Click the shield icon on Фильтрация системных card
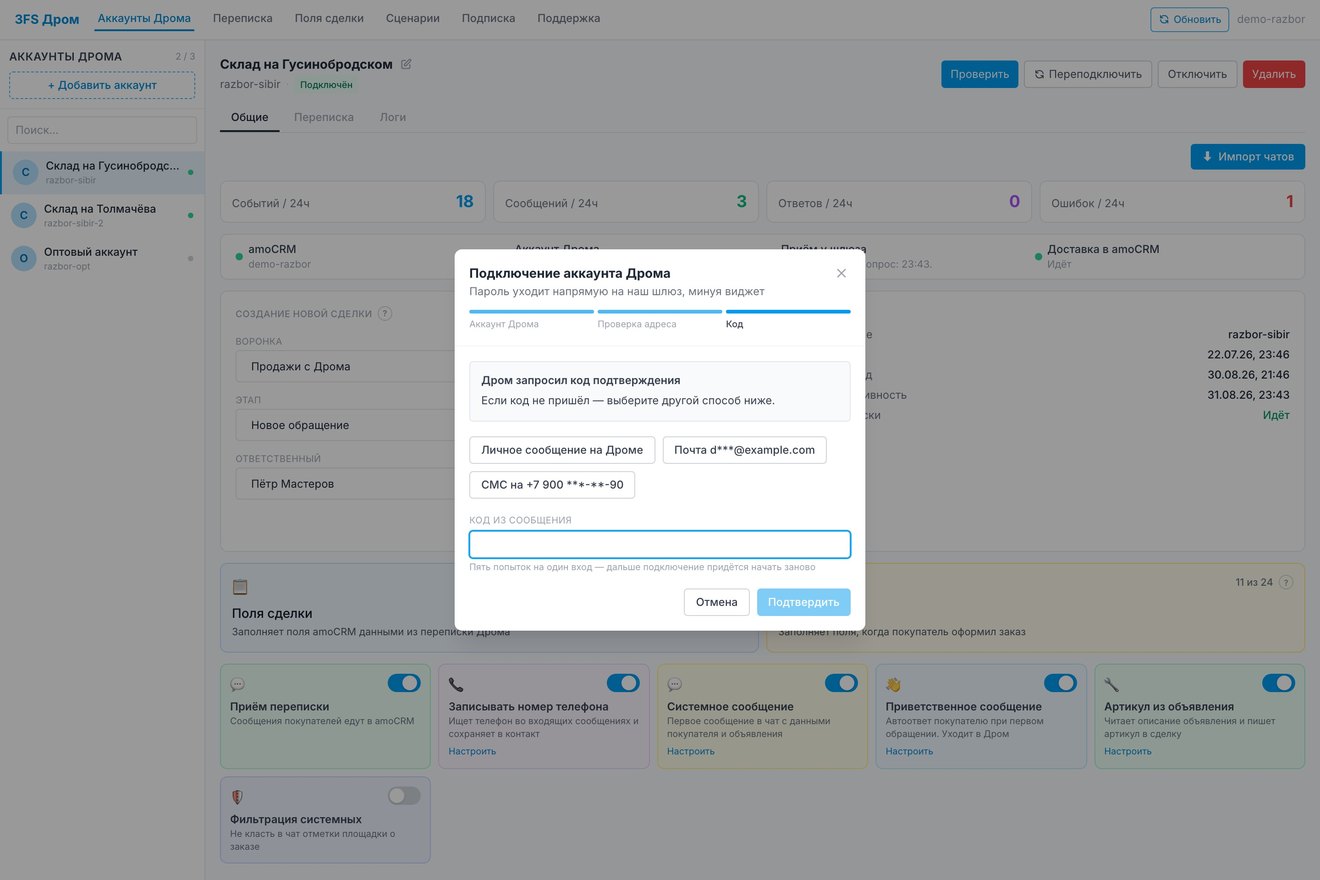This screenshot has width=1320, height=880. (238, 797)
